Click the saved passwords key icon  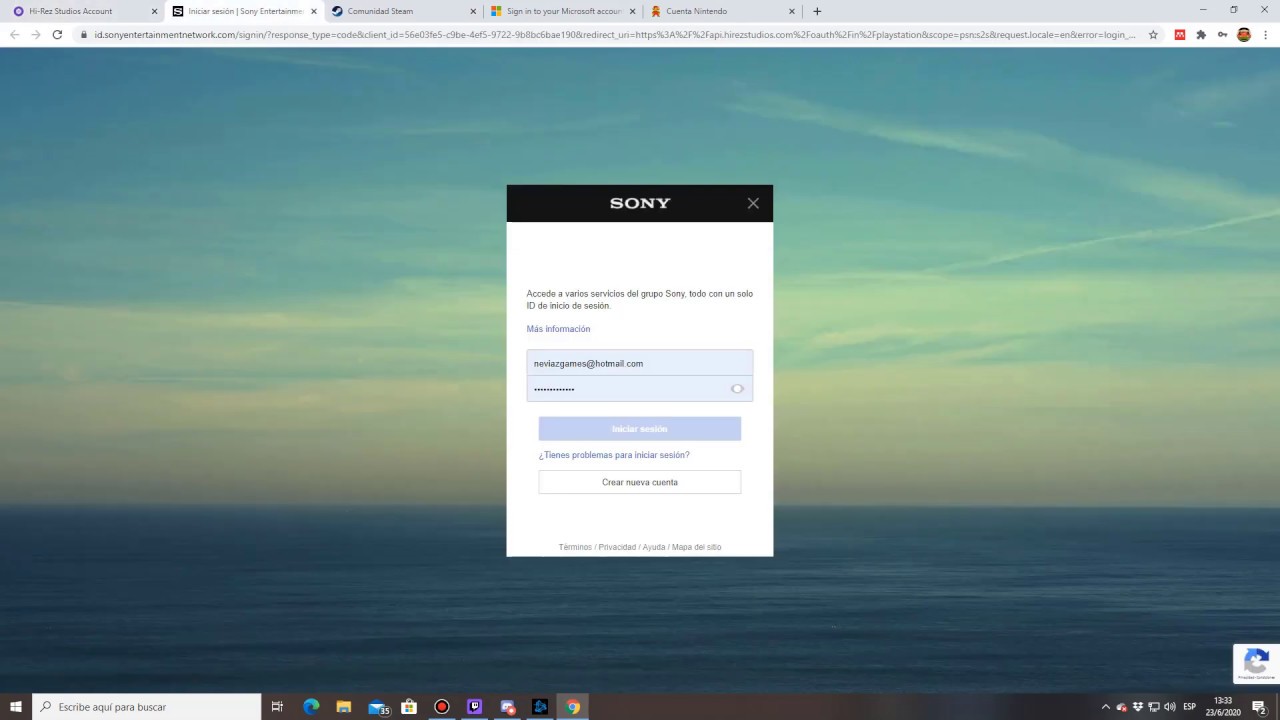[1222, 34]
